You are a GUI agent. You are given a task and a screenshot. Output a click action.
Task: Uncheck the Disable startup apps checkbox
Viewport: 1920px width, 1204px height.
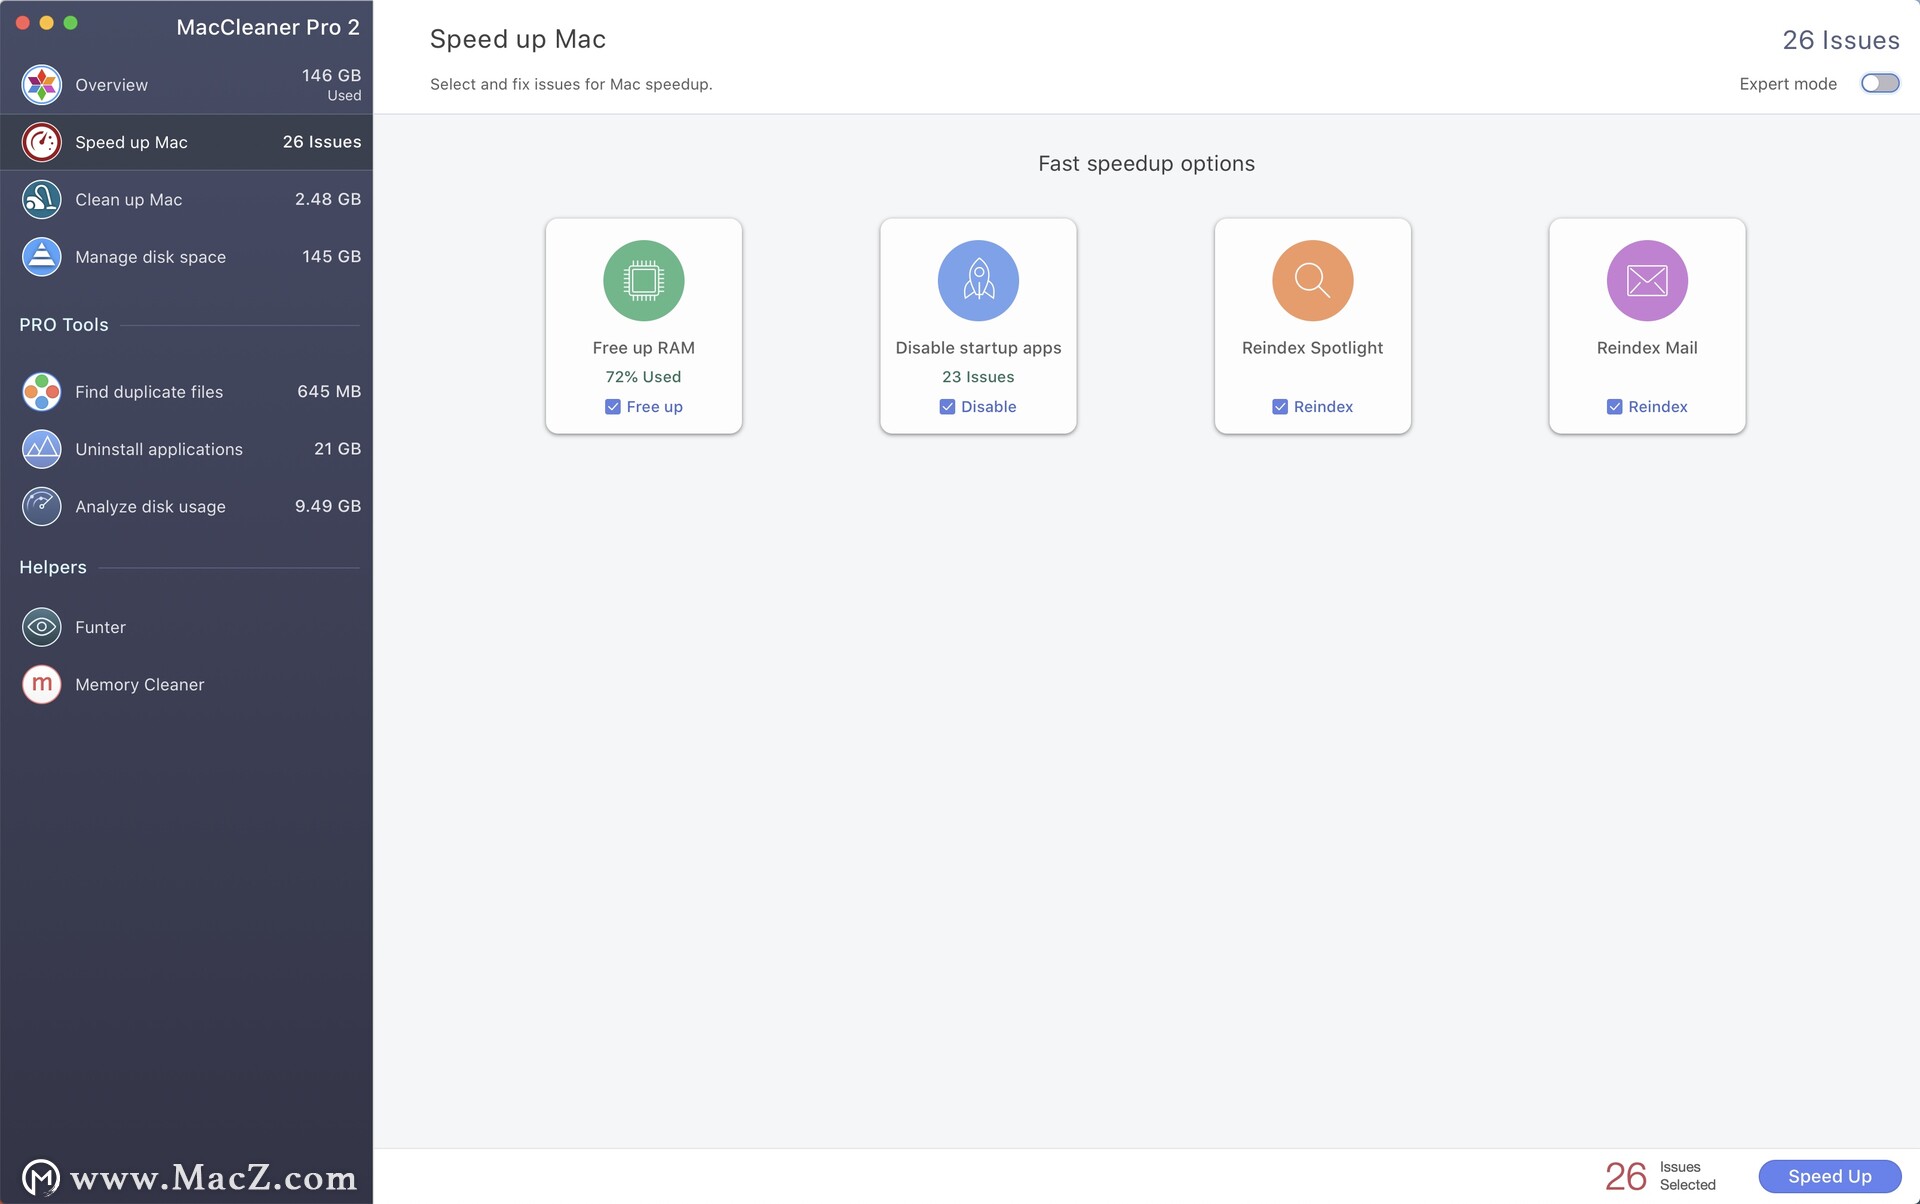[x=947, y=407]
